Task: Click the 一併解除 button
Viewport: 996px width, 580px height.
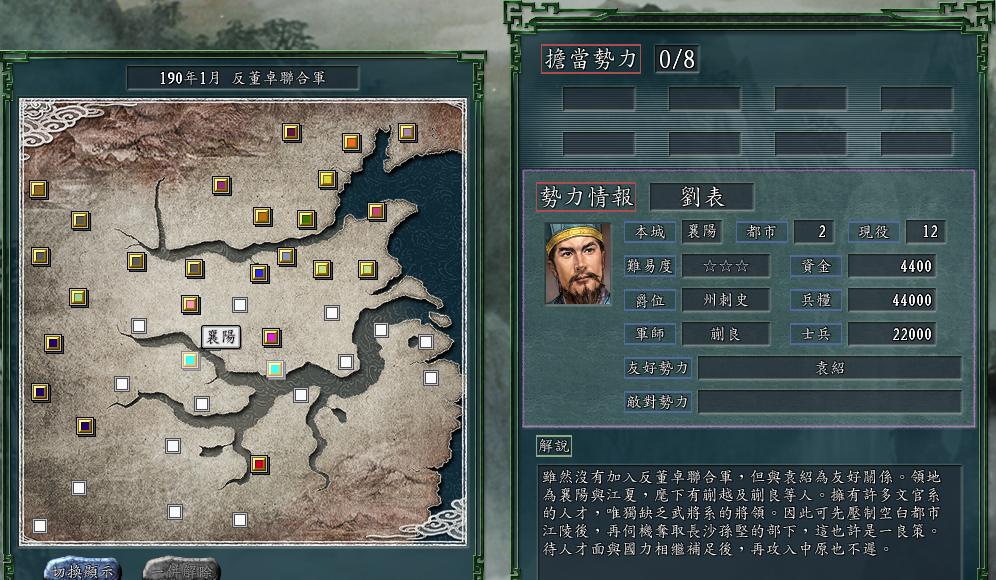Action: coord(182,570)
